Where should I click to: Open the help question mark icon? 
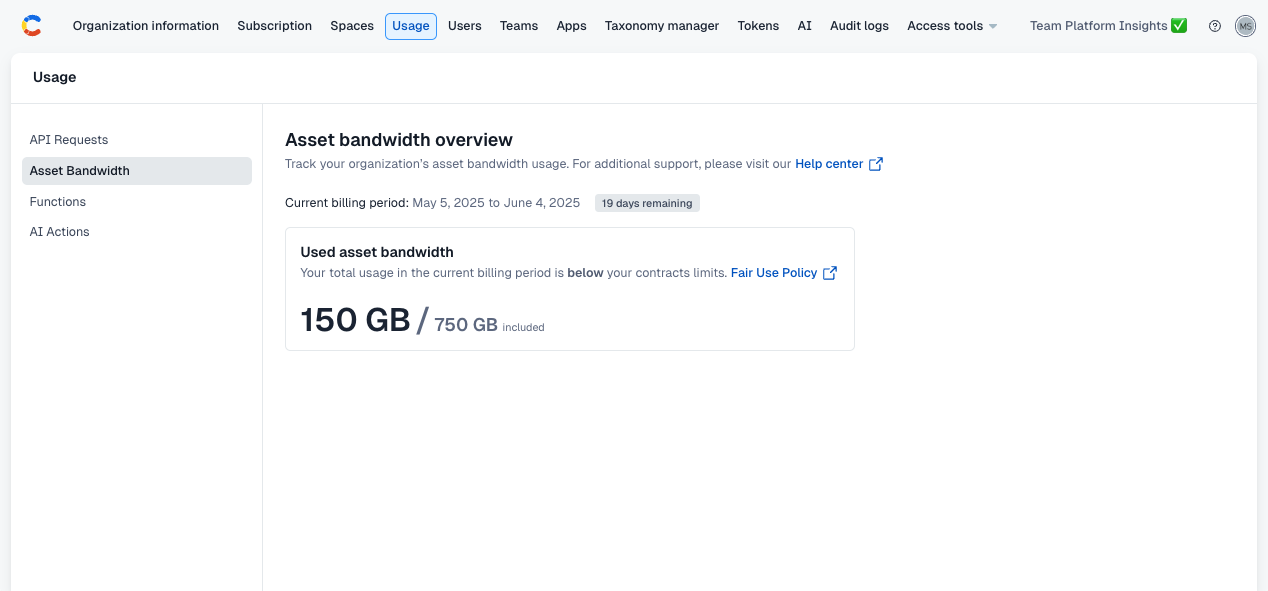click(1215, 26)
